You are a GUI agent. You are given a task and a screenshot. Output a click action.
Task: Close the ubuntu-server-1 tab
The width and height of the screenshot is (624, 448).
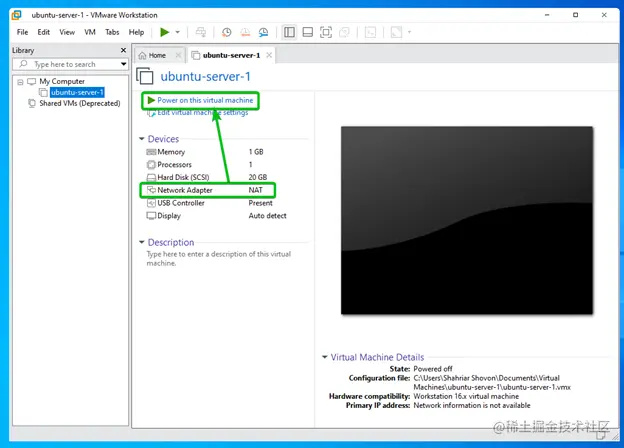[269, 55]
